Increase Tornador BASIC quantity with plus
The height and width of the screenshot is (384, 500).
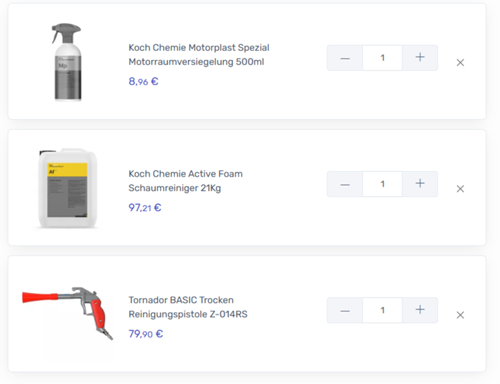coord(420,310)
